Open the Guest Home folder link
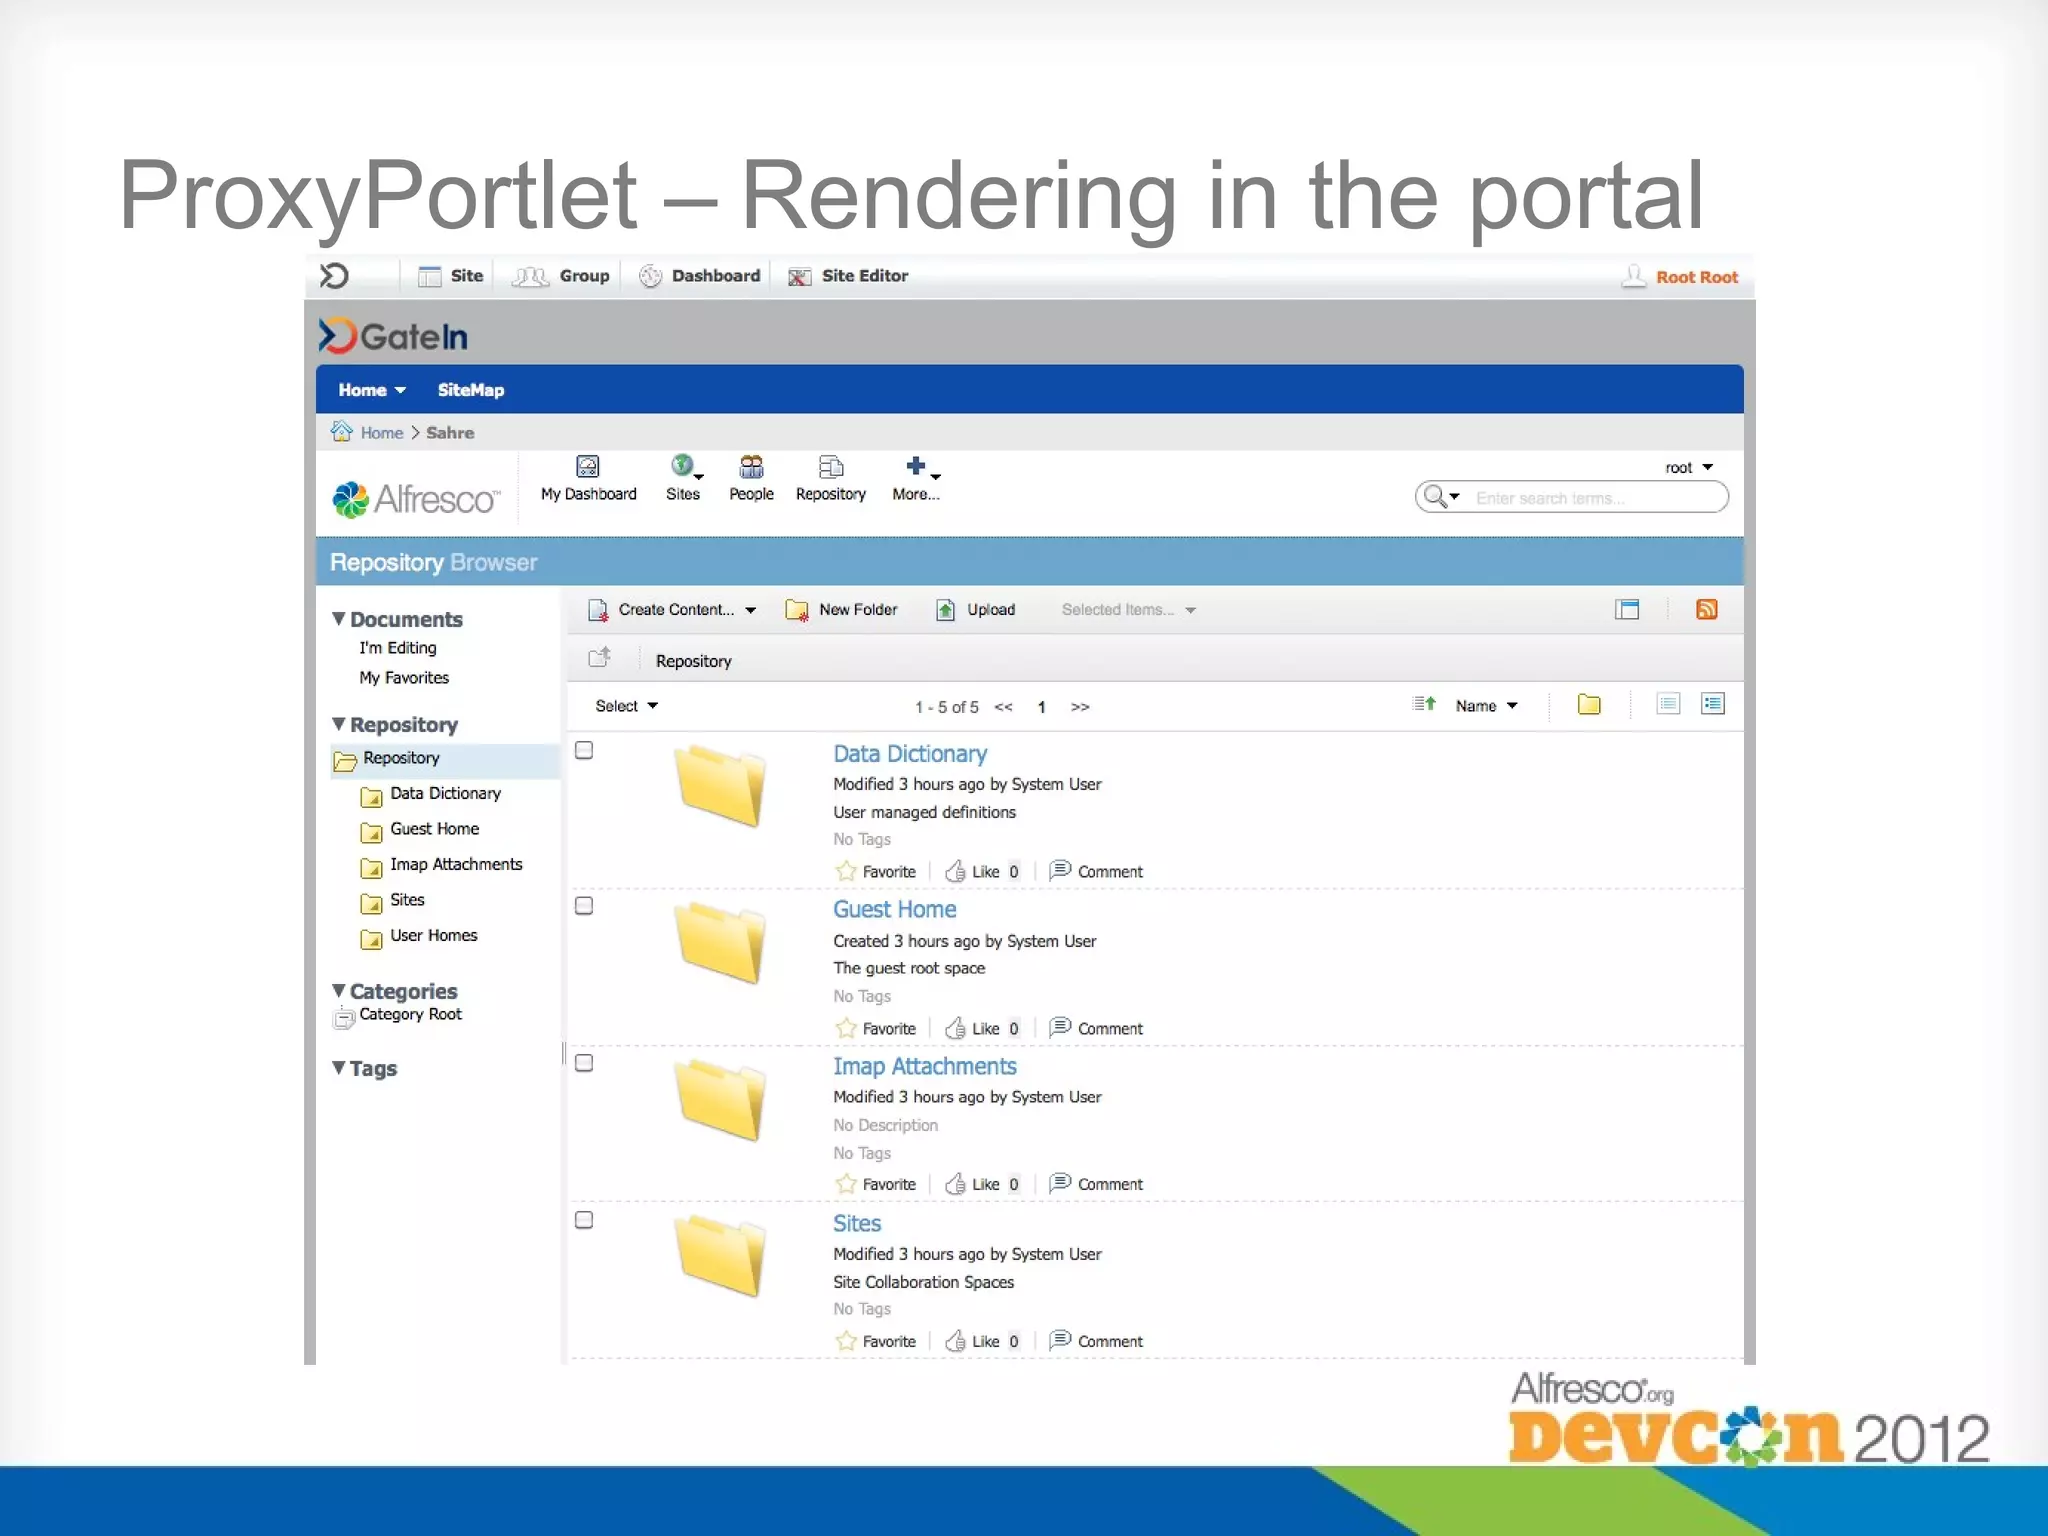 [x=895, y=909]
